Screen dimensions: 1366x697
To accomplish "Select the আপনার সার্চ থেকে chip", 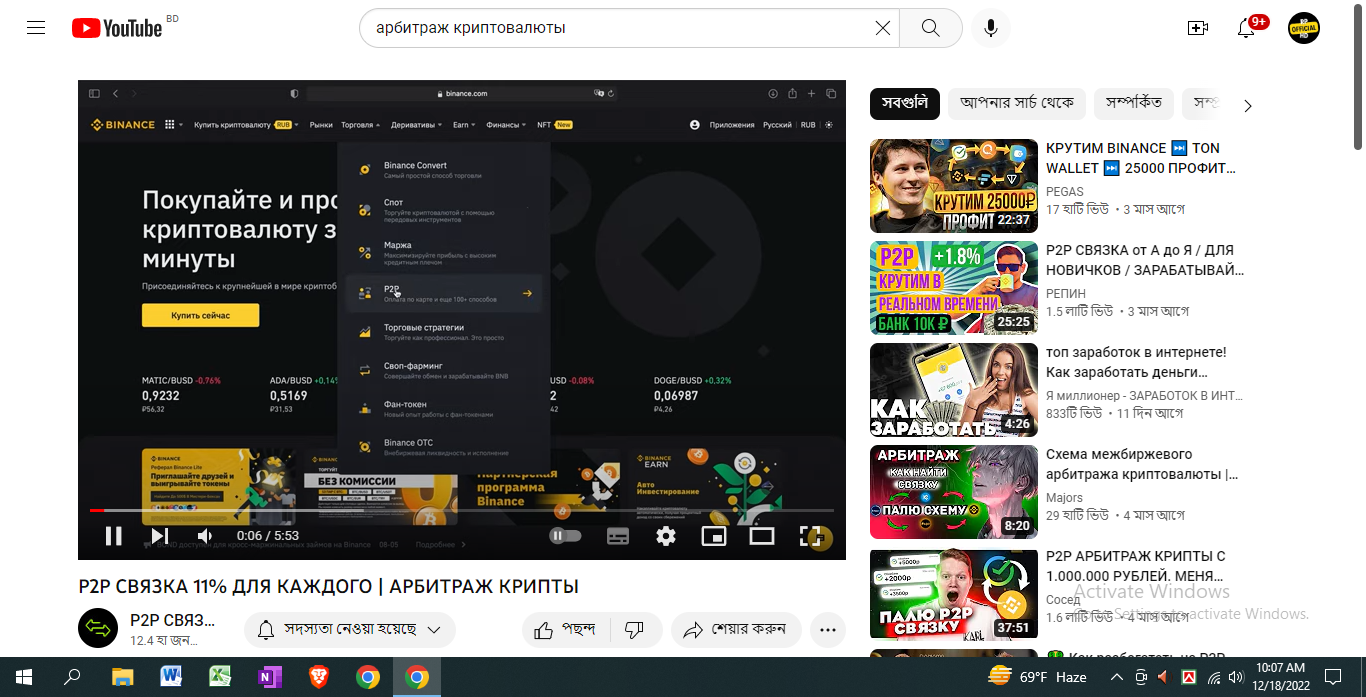I will [x=1017, y=103].
